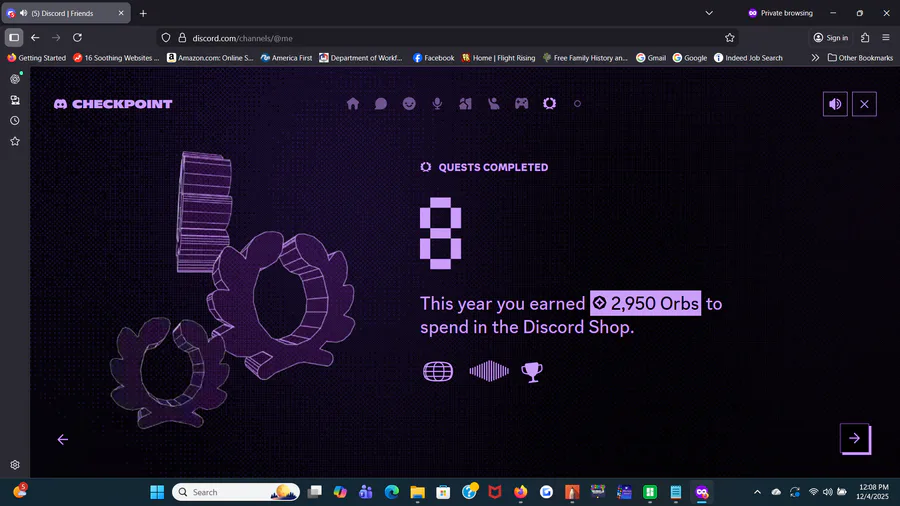The width and height of the screenshot is (900, 506).
Task: Open Microsoft Store from the taskbar
Action: 443,492
